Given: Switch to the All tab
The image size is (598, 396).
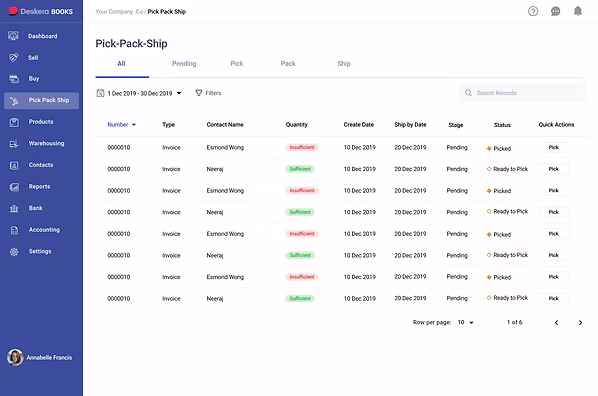Looking at the screenshot, I should [121, 64].
